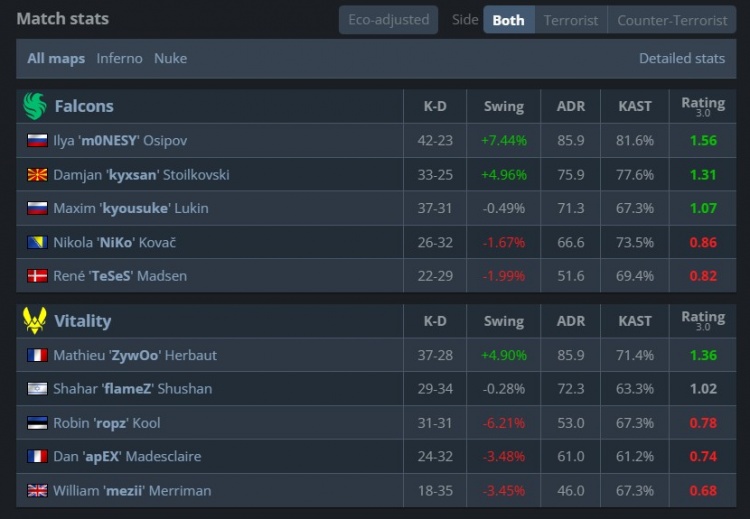Click the North Macedonia flag beside kyxsan
Screen dimensions: 750x519
pos(37,175)
